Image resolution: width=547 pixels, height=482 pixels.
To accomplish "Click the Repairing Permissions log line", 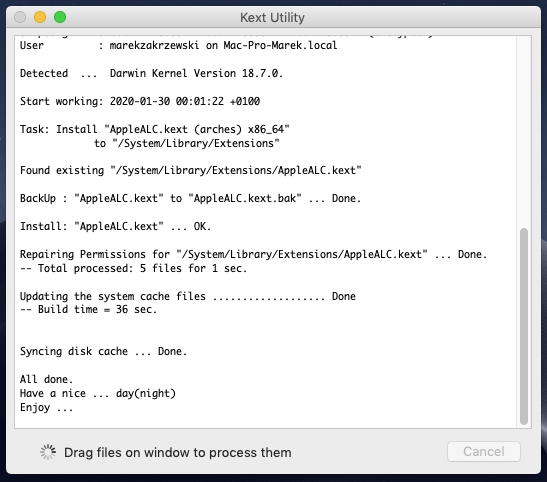I will [x=253, y=254].
